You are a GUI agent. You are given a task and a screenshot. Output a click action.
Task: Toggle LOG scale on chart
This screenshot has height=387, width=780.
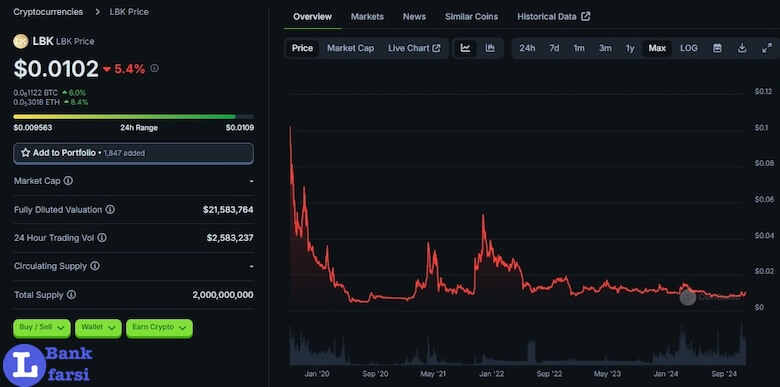[x=688, y=48]
